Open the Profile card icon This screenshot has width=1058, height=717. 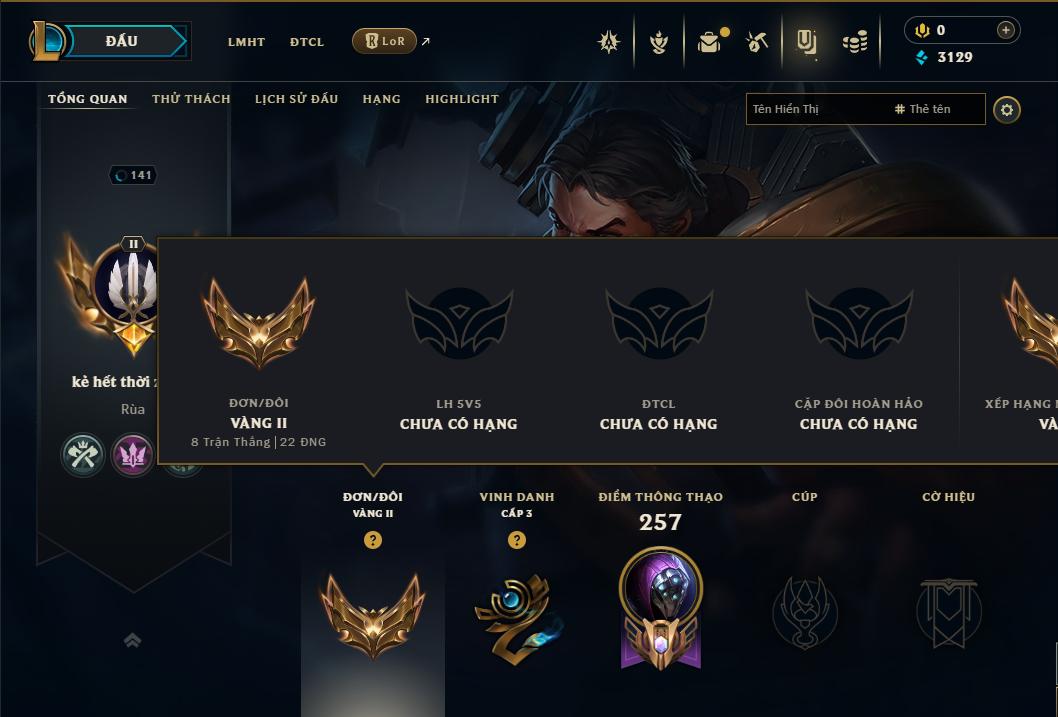click(806, 42)
